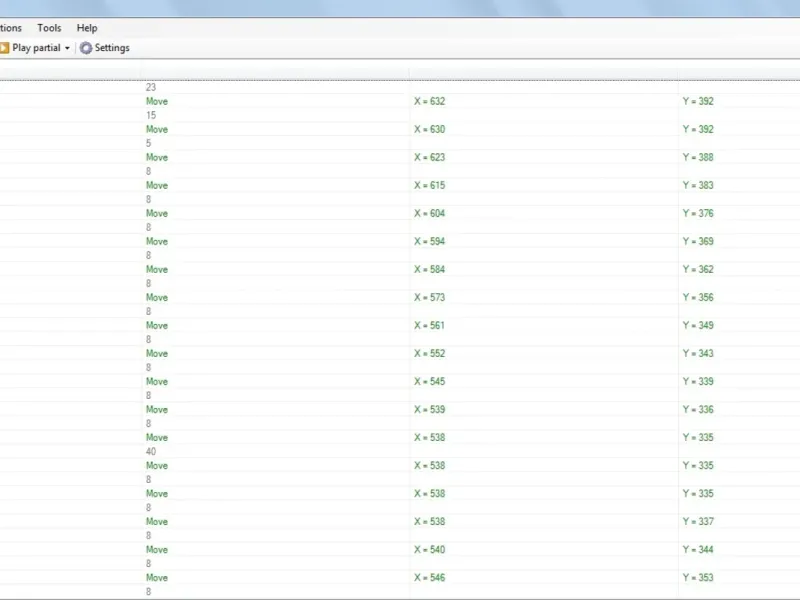Image resolution: width=800 pixels, height=600 pixels.
Task: Click the Y = 349 cell
Action: (x=698, y=326)
